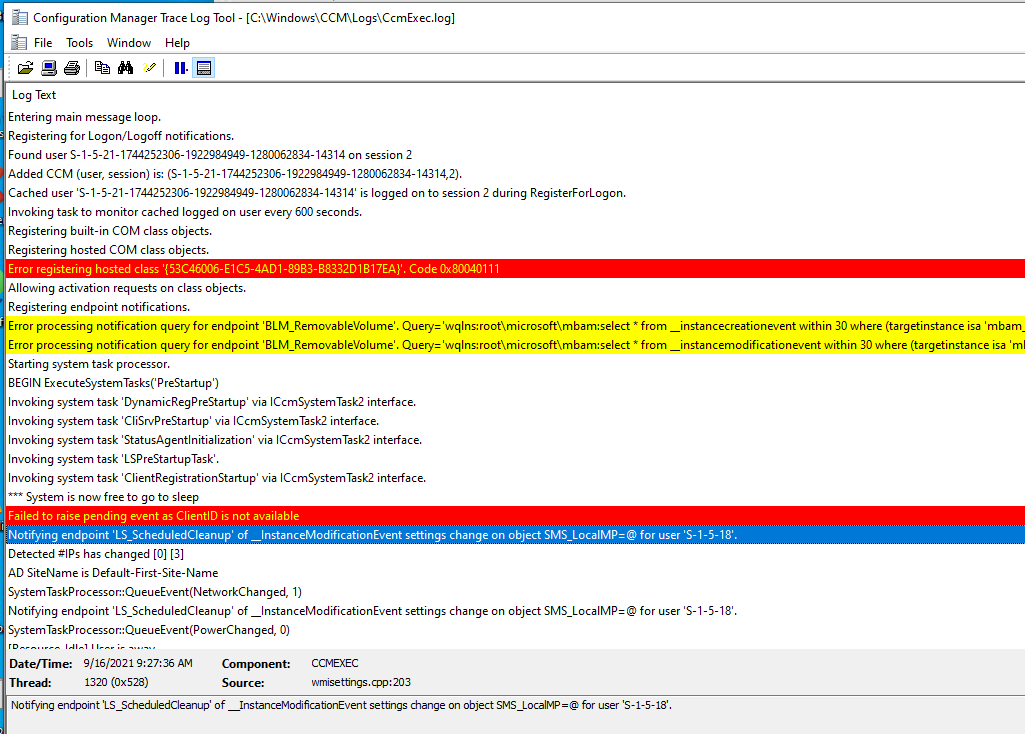Click the blue highlighted LS_ScheduledCleanup row
The width and height of the screenshot is (1025, 734).
coord(515,535)
